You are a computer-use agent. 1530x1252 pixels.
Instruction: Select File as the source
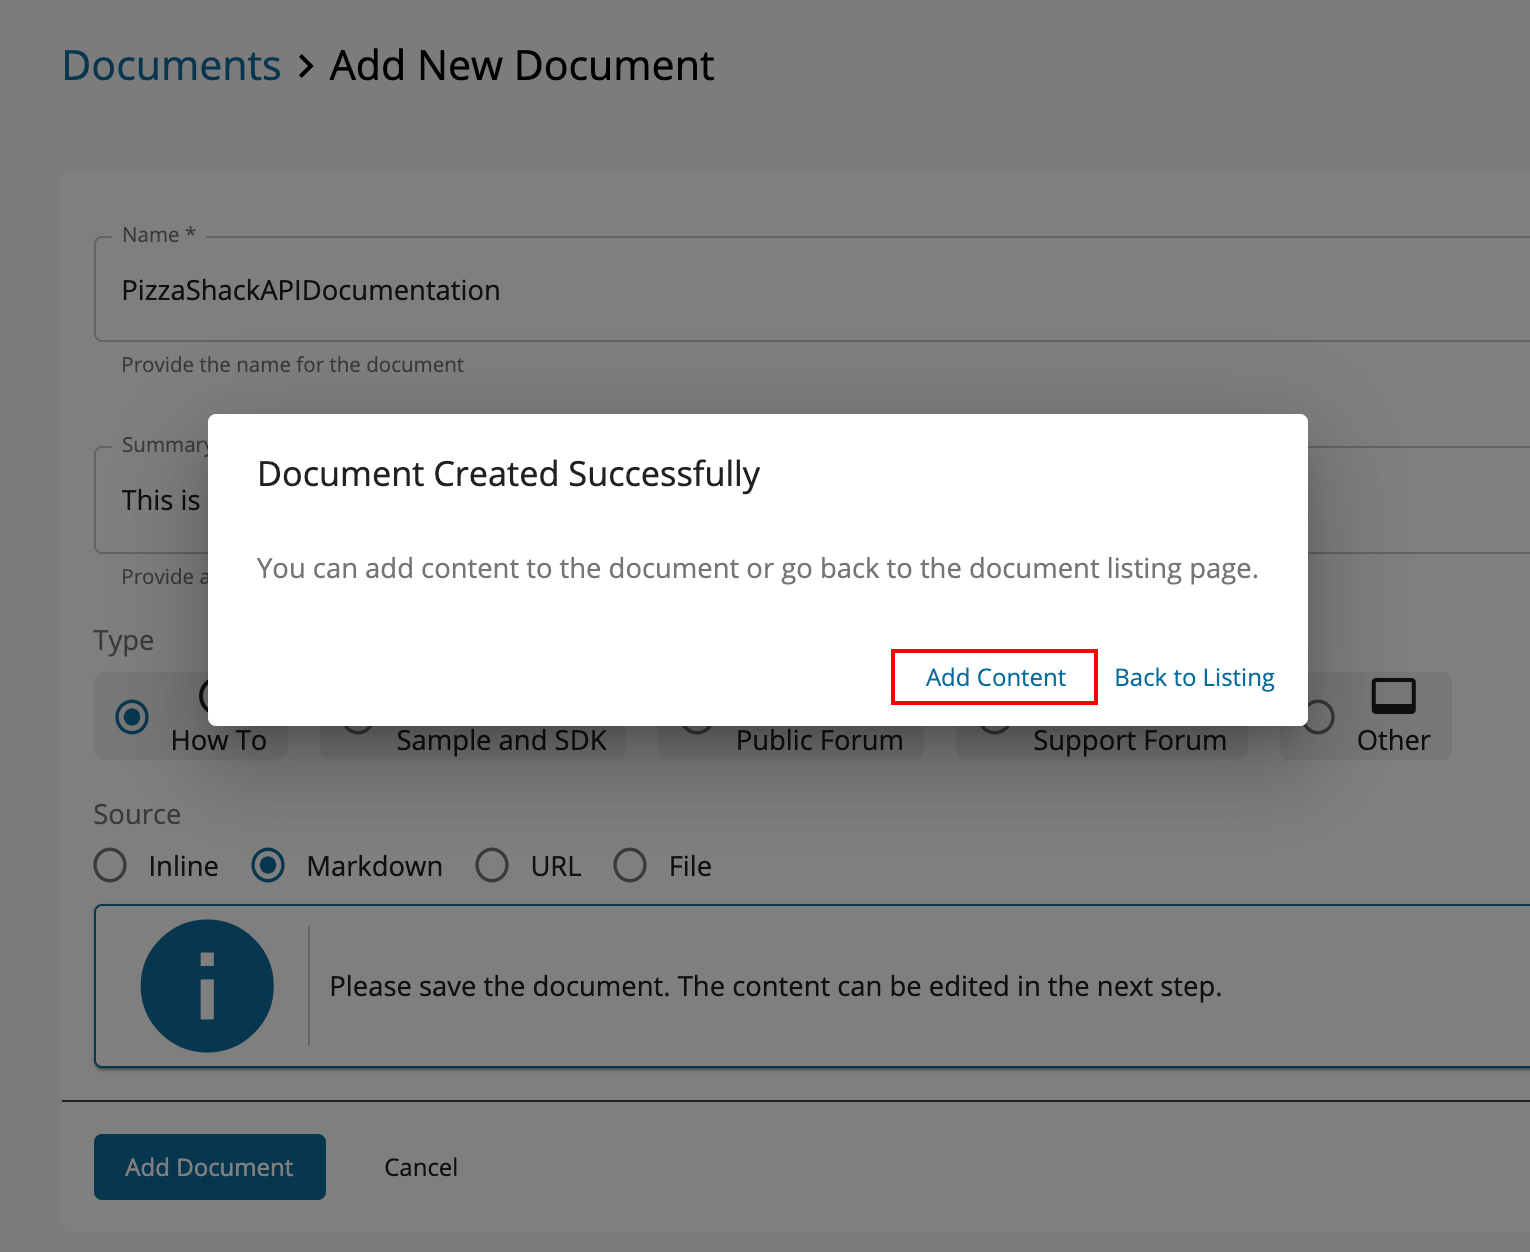tap(630, 865)
